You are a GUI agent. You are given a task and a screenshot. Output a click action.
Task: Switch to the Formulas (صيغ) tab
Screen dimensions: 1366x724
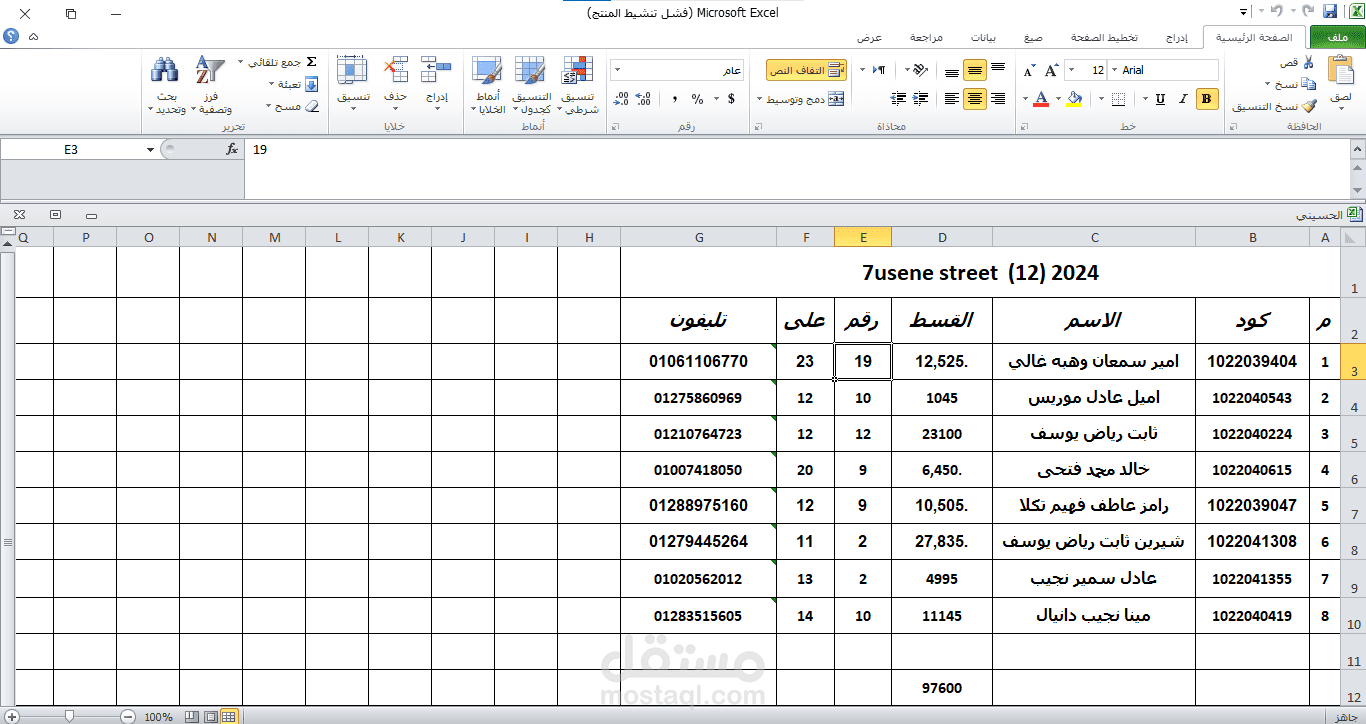(1033, 37)
